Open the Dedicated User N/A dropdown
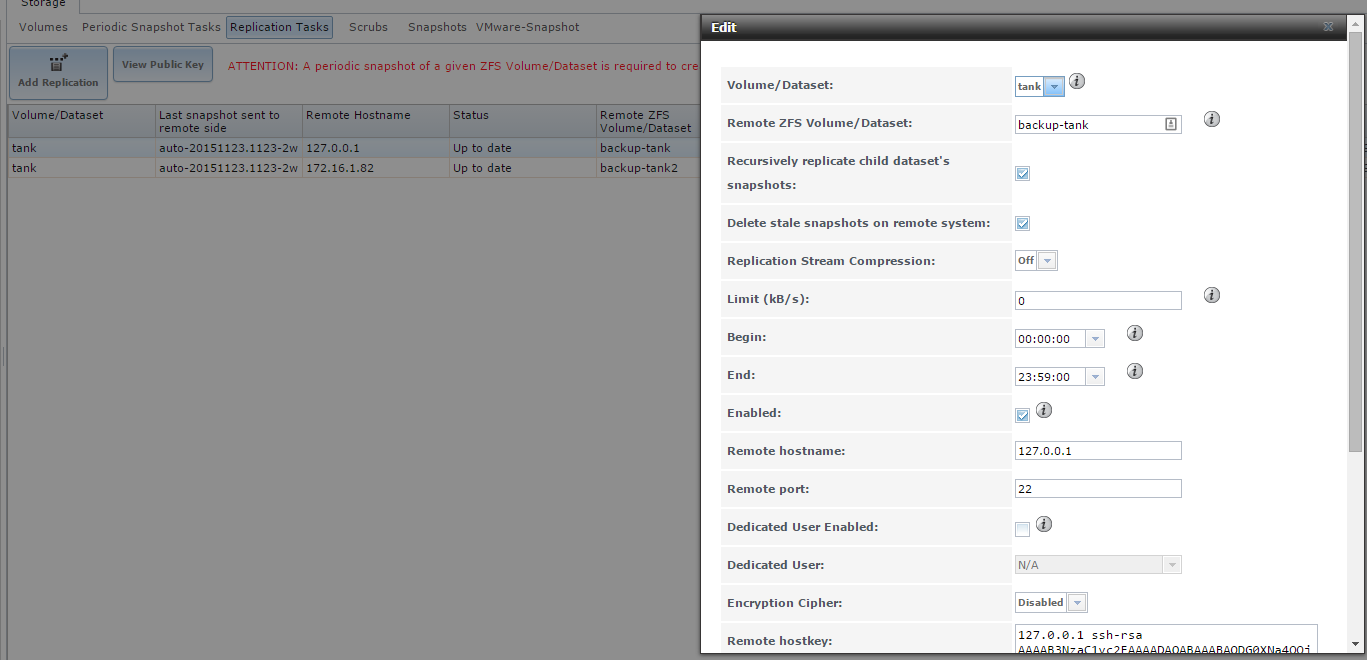Viewport: 1367px width, 660px height. click(1172, 565)
